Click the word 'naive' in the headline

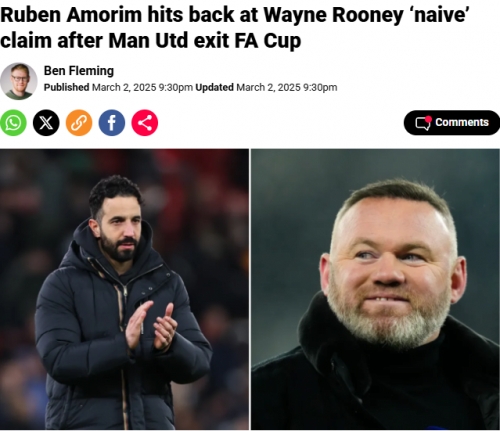coord(441,15)
